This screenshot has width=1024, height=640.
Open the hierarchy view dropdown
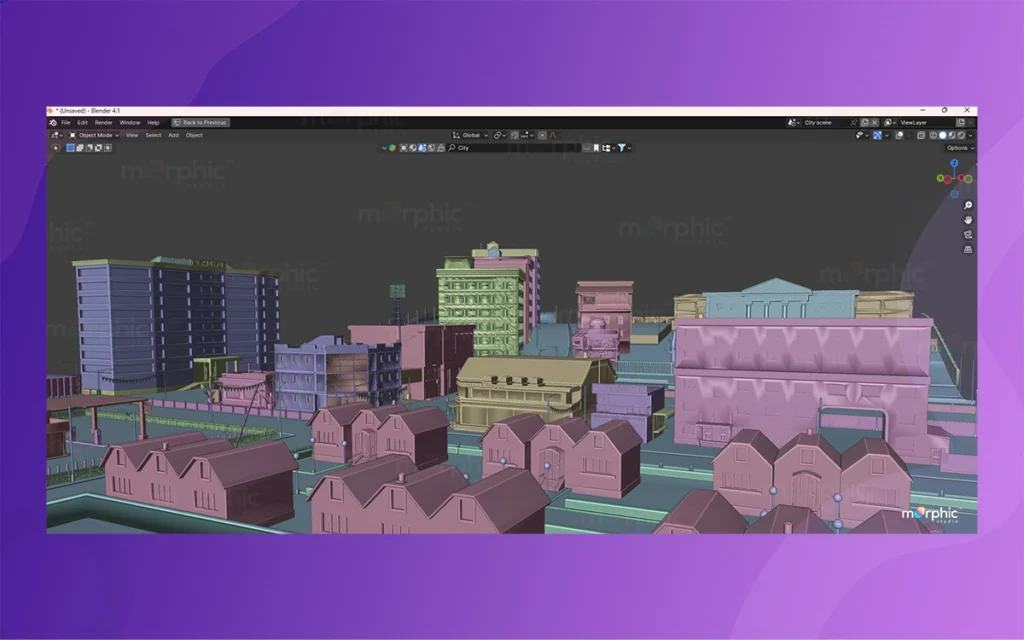[608, 148]
